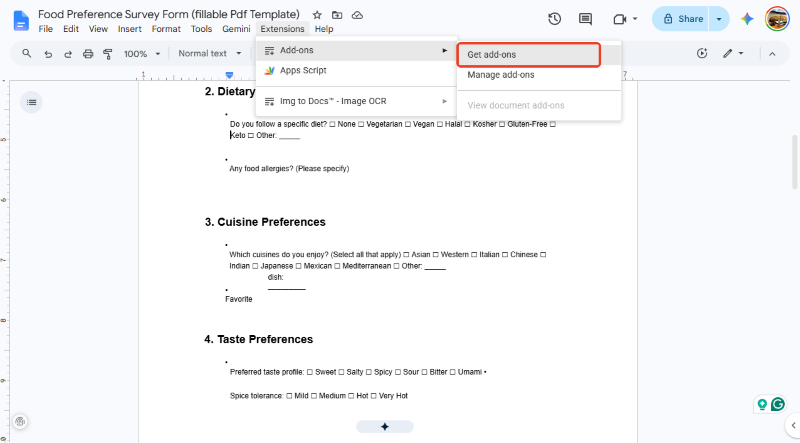The height and width of the screenshot is (443, 800).
Task: Print the document using printer icon
Action: pos(88,54)
